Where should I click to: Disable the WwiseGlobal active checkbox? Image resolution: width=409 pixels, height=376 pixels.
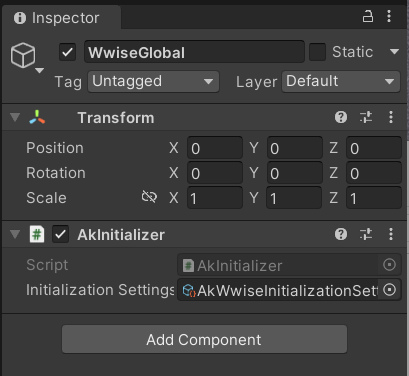[67, 52]
